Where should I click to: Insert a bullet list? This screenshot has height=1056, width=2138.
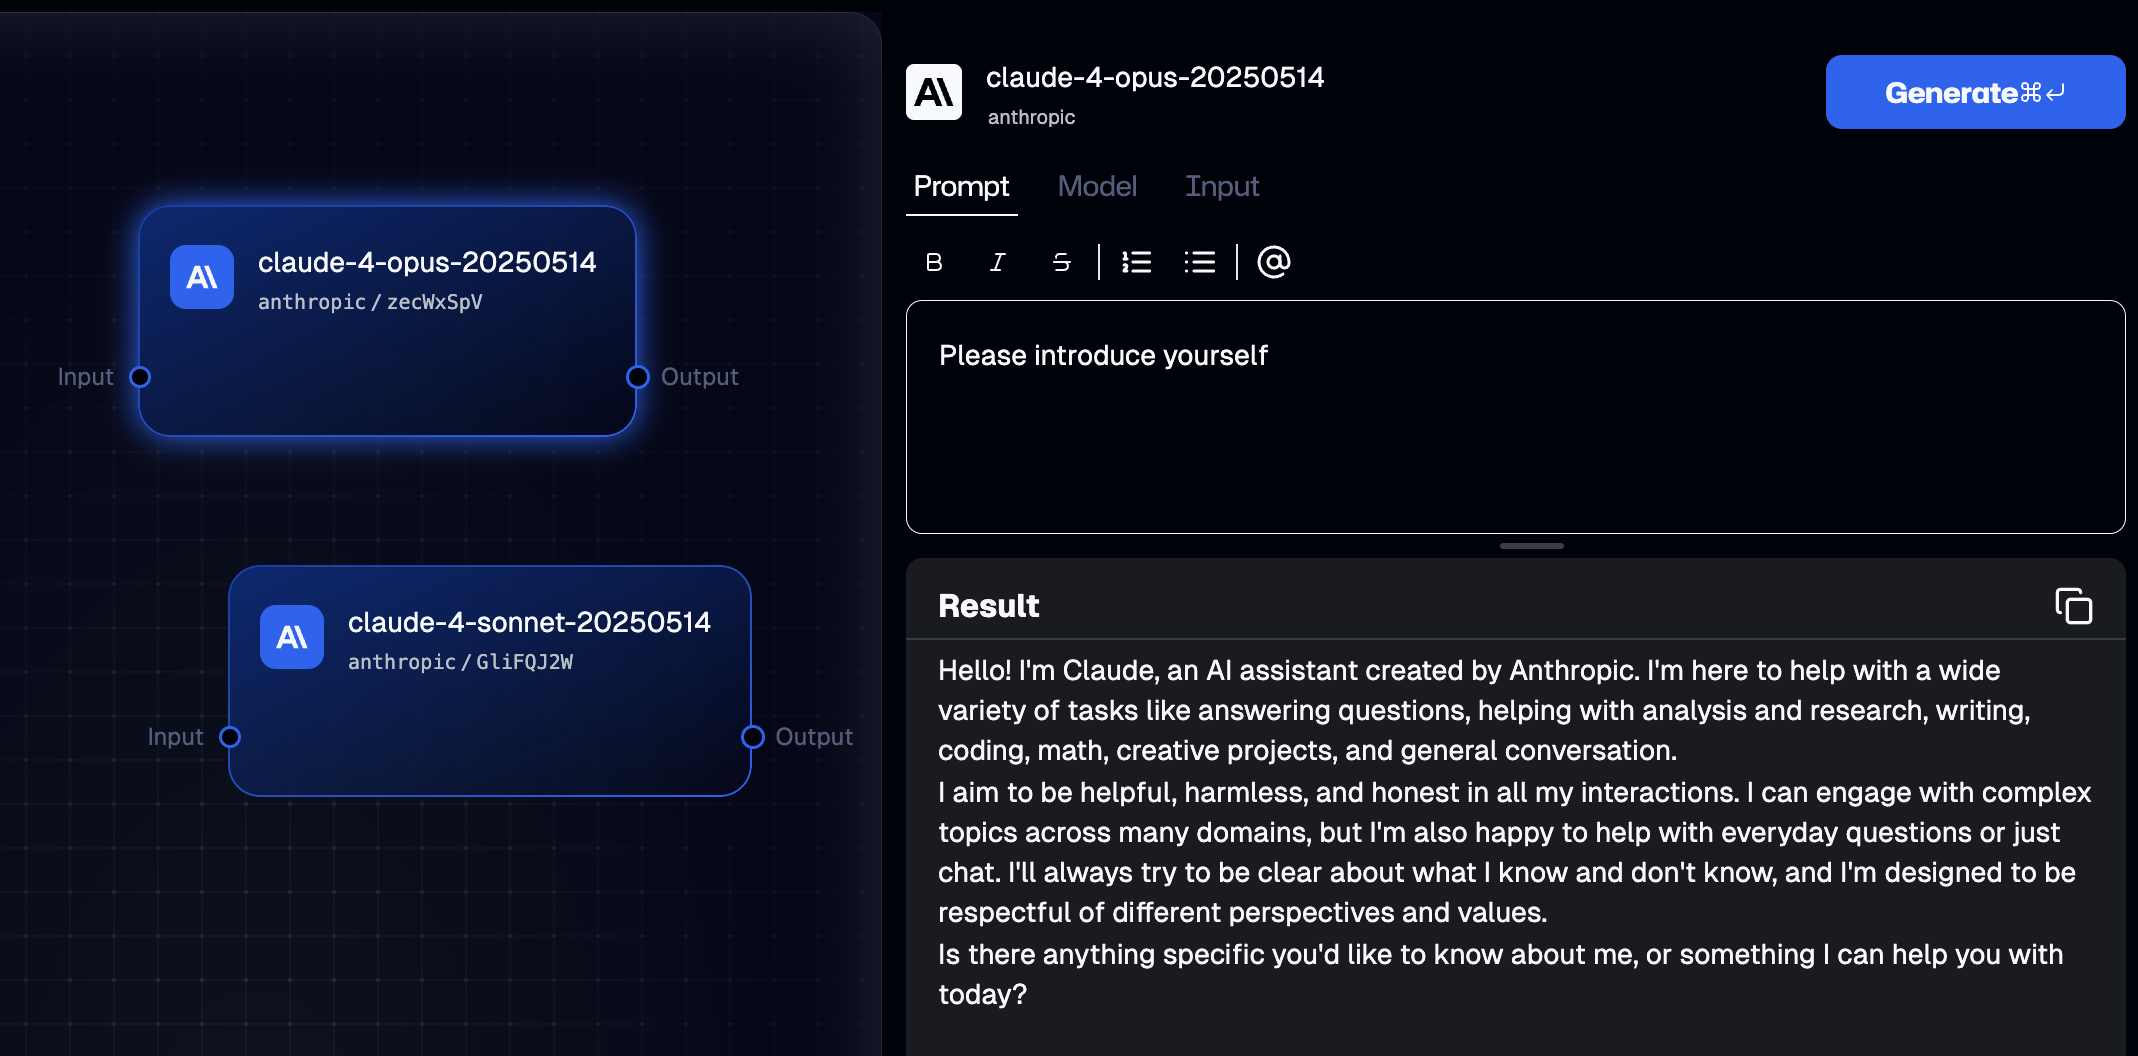[x=1199, y=262]
